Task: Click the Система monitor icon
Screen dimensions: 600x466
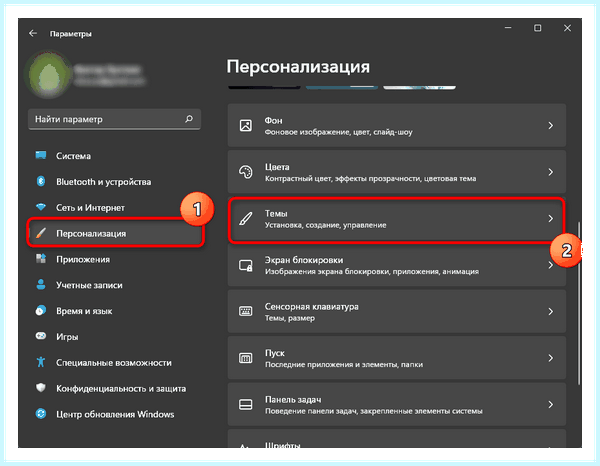Action: click(x=41, y=155)
